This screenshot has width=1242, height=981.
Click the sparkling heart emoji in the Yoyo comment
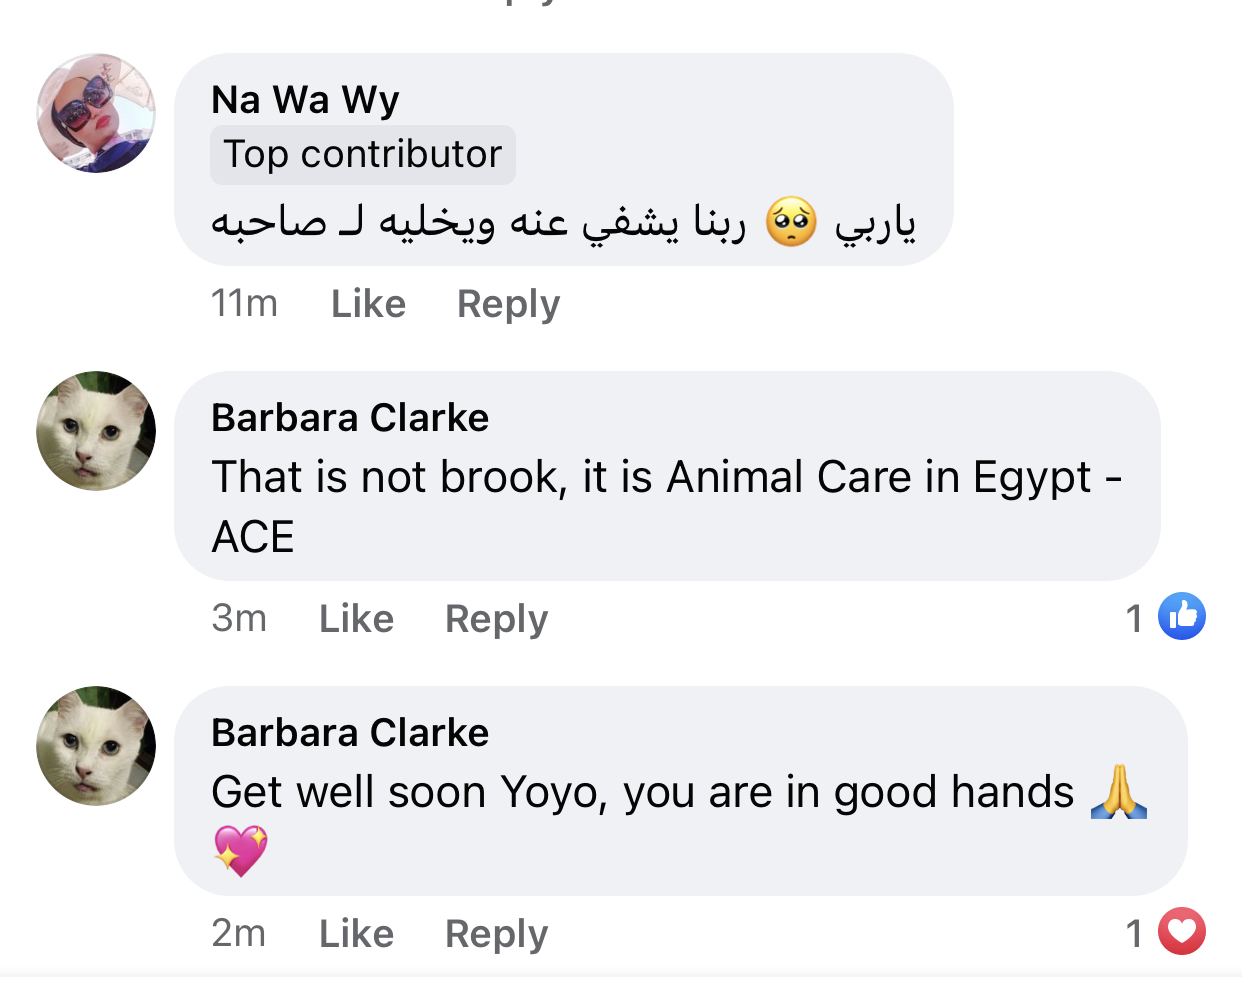[241, 851]
